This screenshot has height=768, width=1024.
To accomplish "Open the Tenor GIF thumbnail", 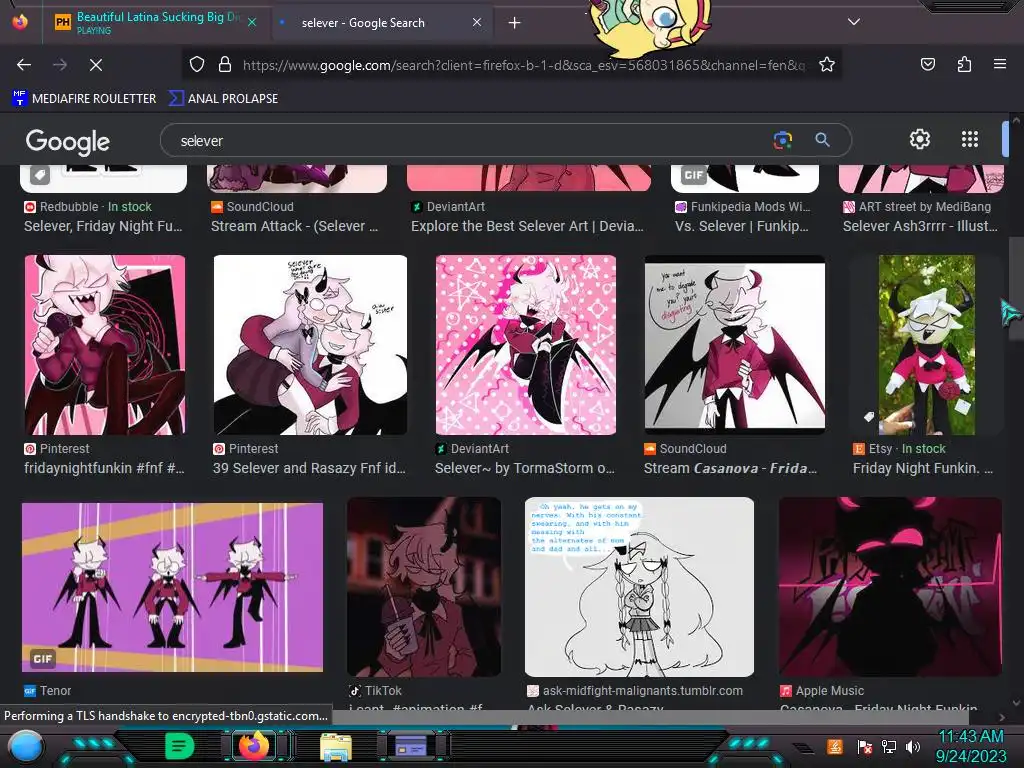I will 172,587.
